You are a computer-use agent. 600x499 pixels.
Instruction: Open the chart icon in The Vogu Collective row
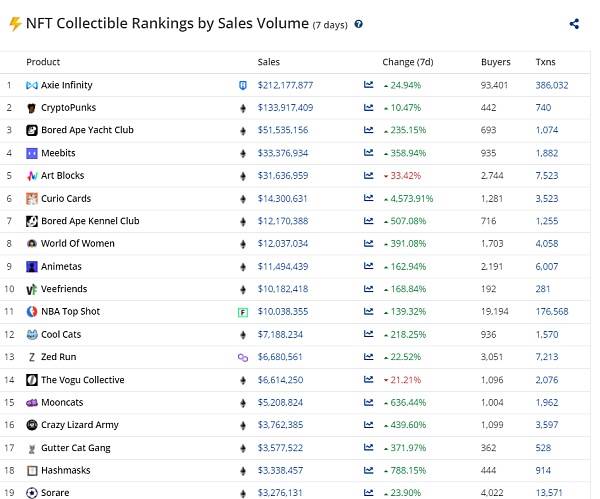(x=368, y=380)
